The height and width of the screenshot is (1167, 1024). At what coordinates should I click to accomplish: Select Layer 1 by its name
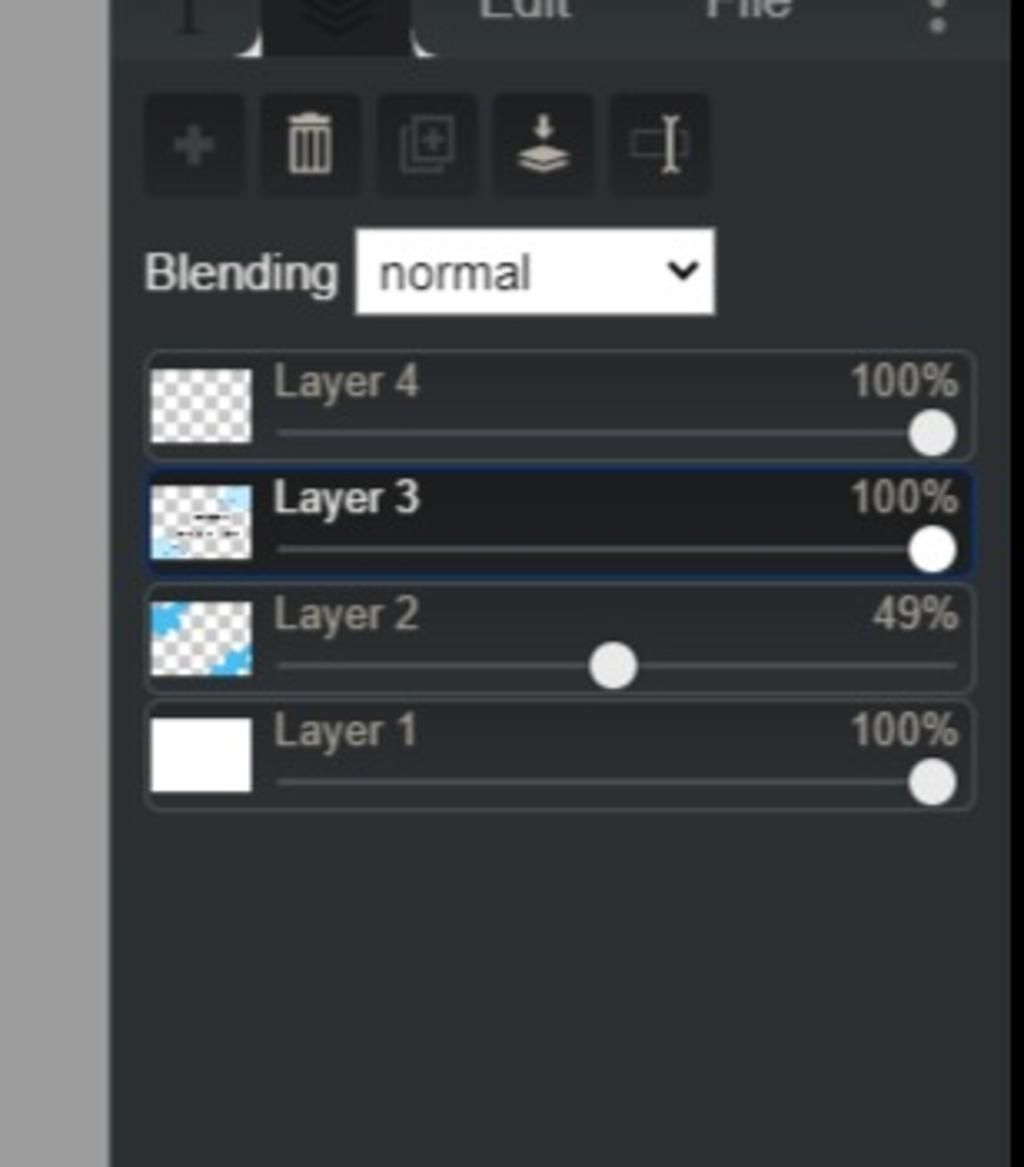pos(345,732)
